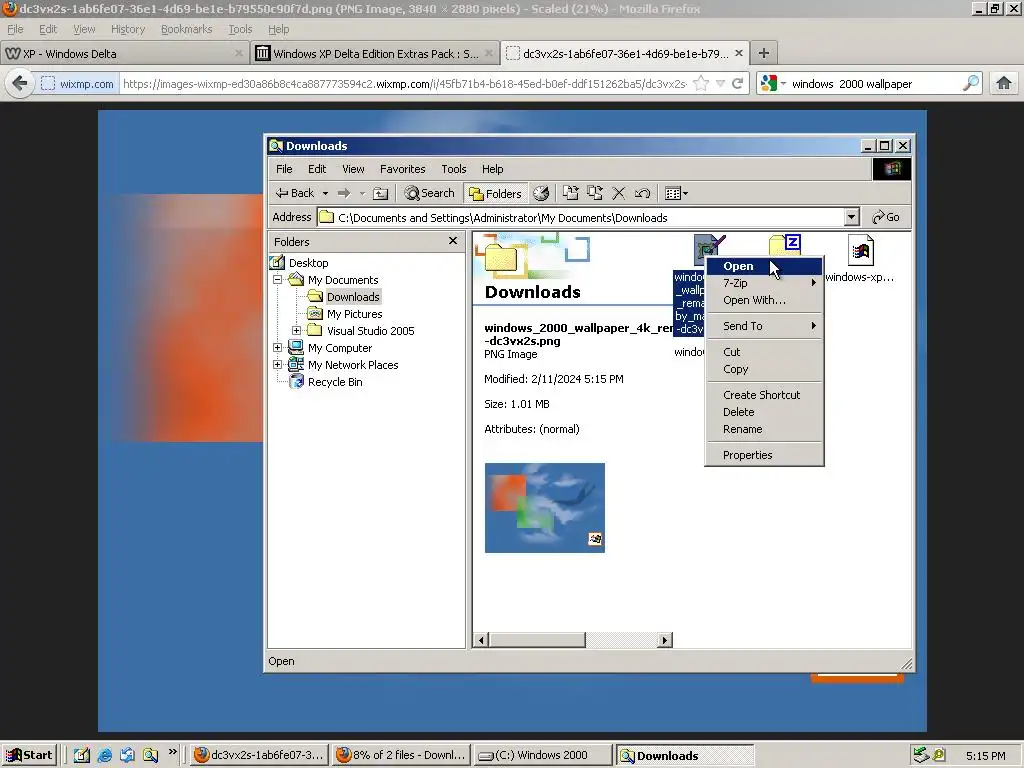Click the horizontal scrollbar left arrow
Viewport: 1024px width, 768px height.
[x=481, y=640]
